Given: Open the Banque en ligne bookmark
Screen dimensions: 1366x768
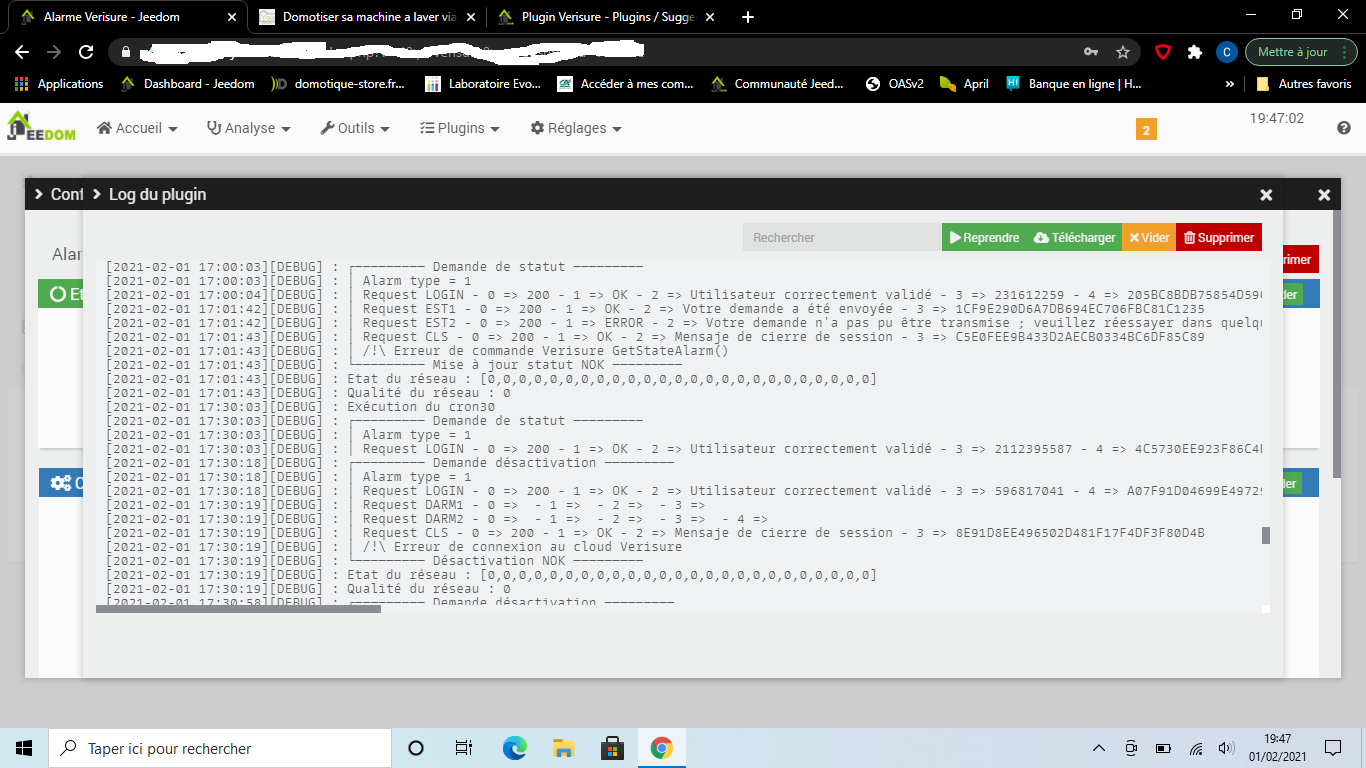Looking at the screenshot, I should click(x=1073, y=84).
